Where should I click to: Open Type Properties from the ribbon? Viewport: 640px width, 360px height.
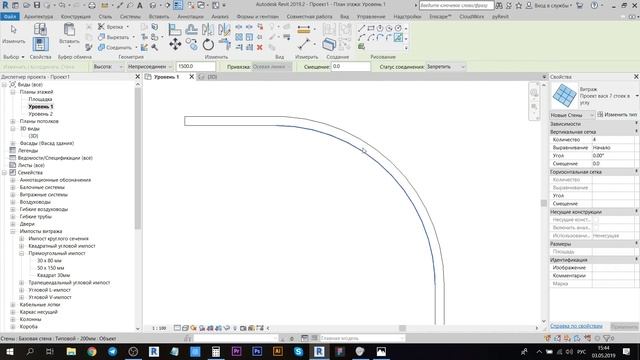point(40,29)
